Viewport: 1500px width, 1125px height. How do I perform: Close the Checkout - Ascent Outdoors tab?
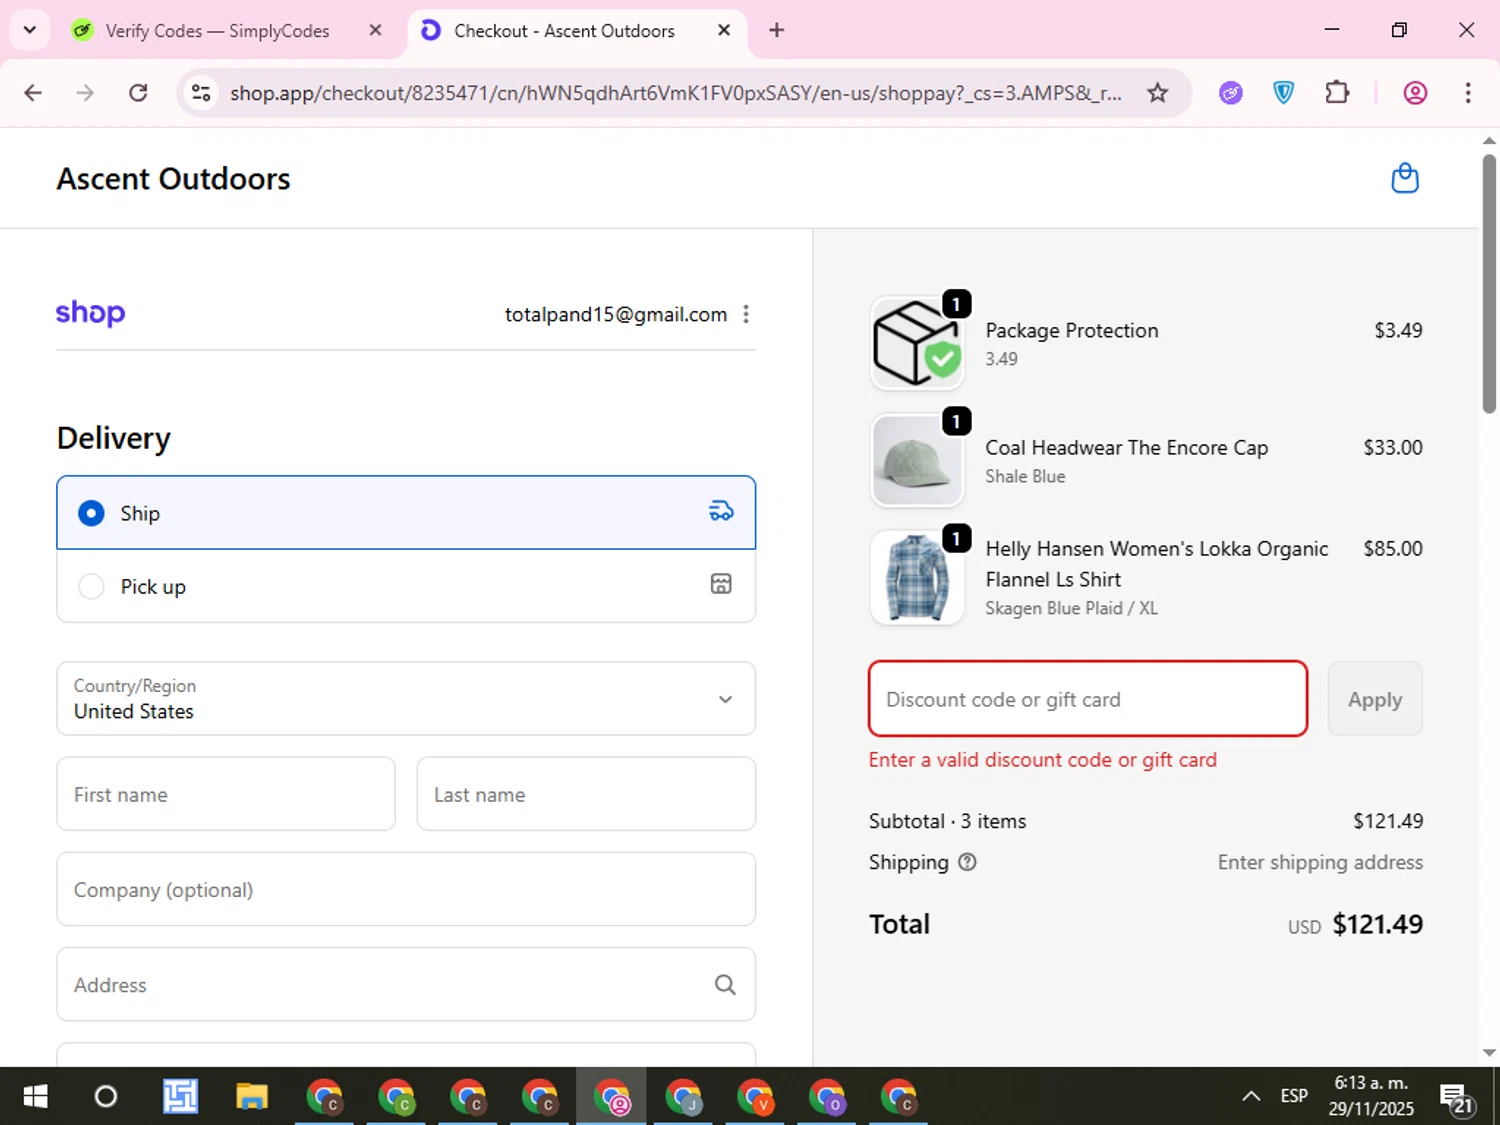pos(724,30)
